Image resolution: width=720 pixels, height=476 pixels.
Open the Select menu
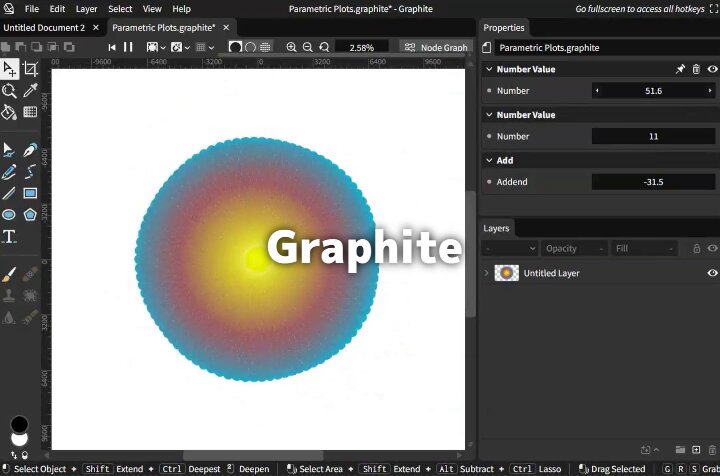[x=120, y=9]
